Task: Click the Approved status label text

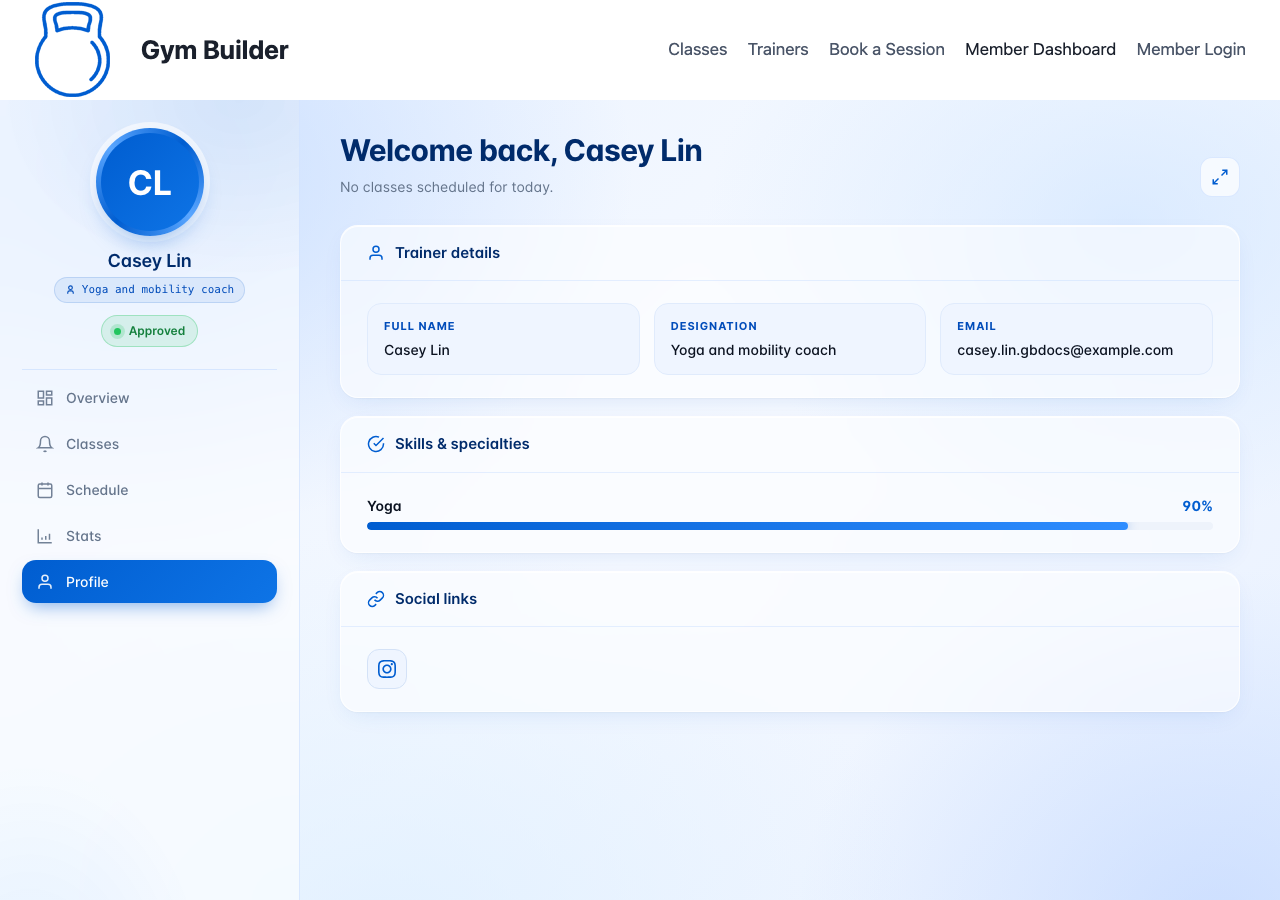Action: click(x=157, y=331)
